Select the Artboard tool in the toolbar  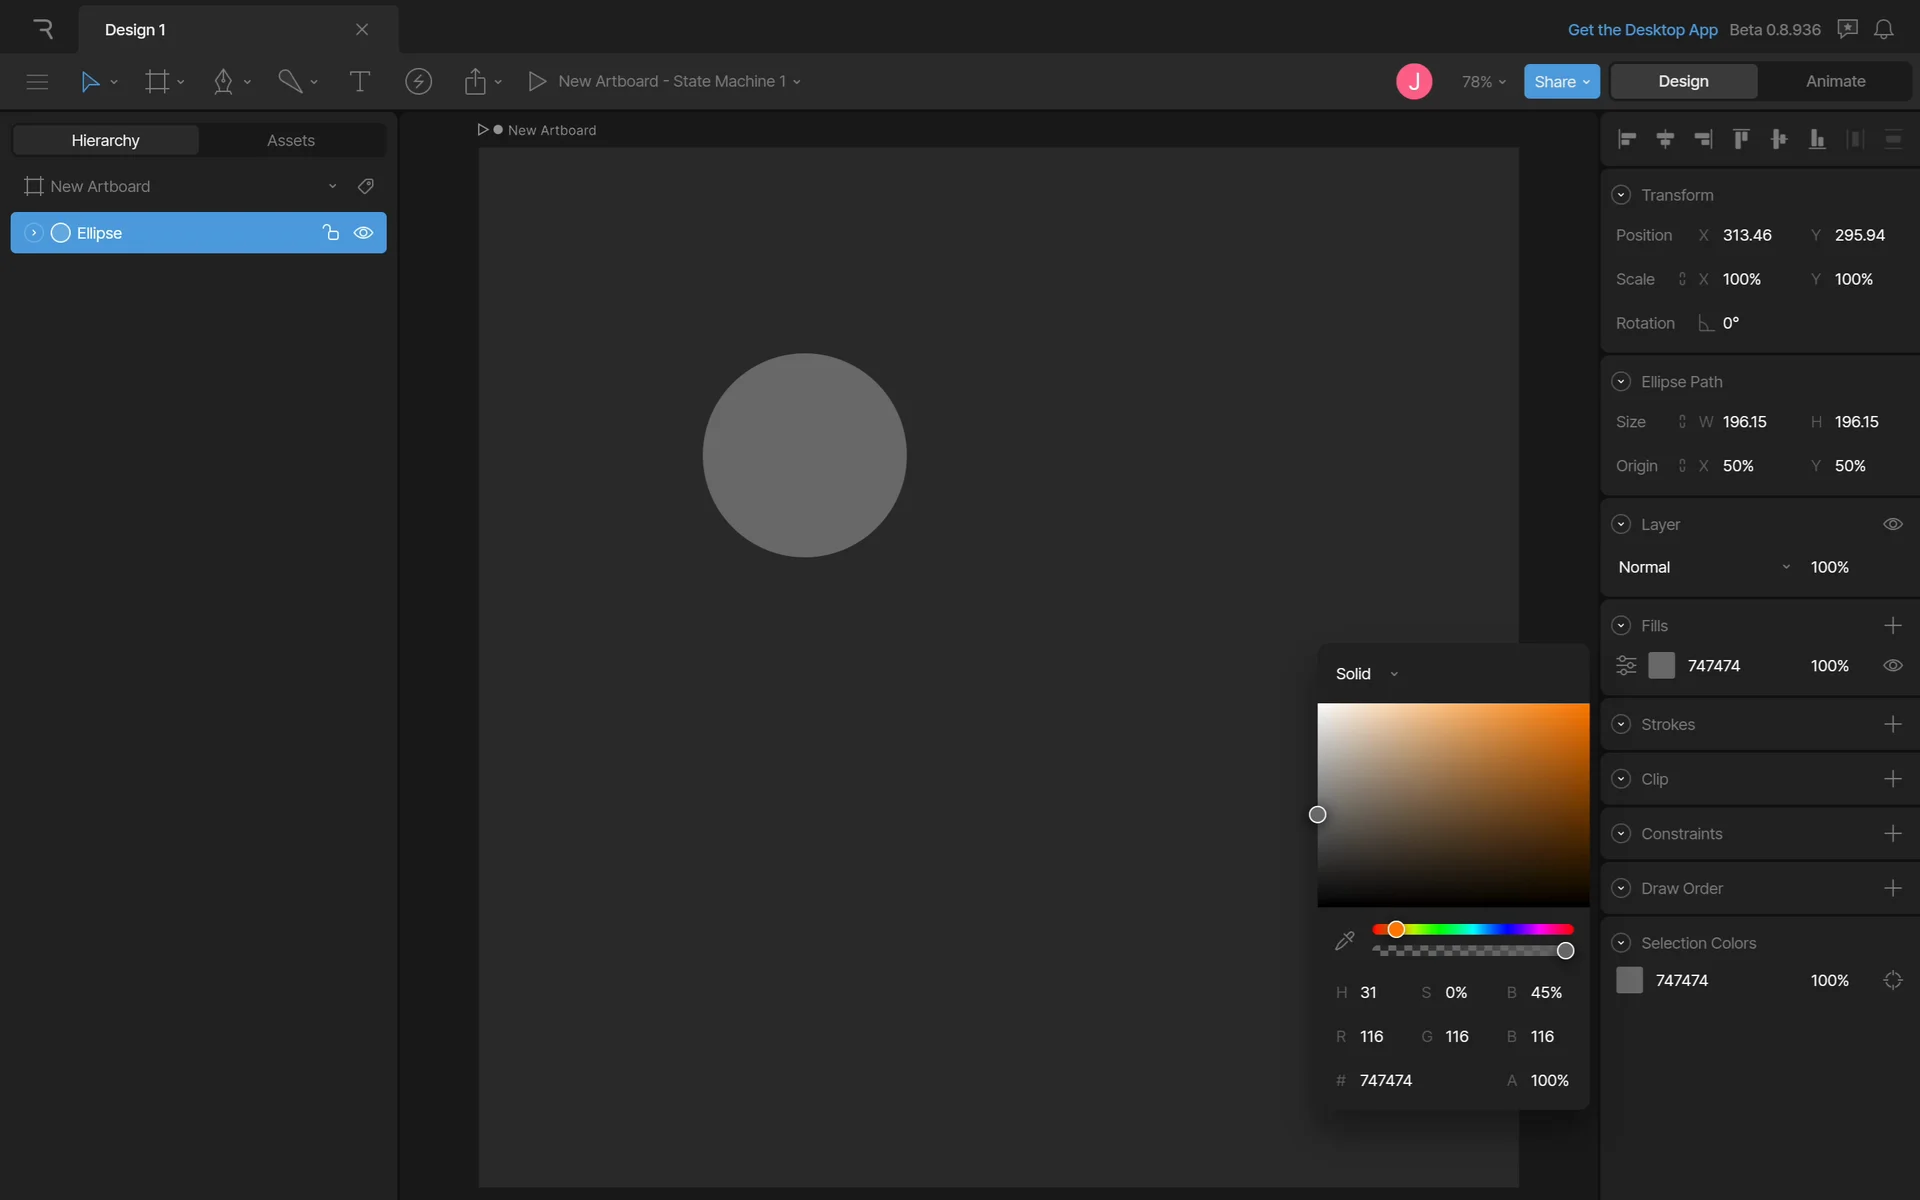157,81
